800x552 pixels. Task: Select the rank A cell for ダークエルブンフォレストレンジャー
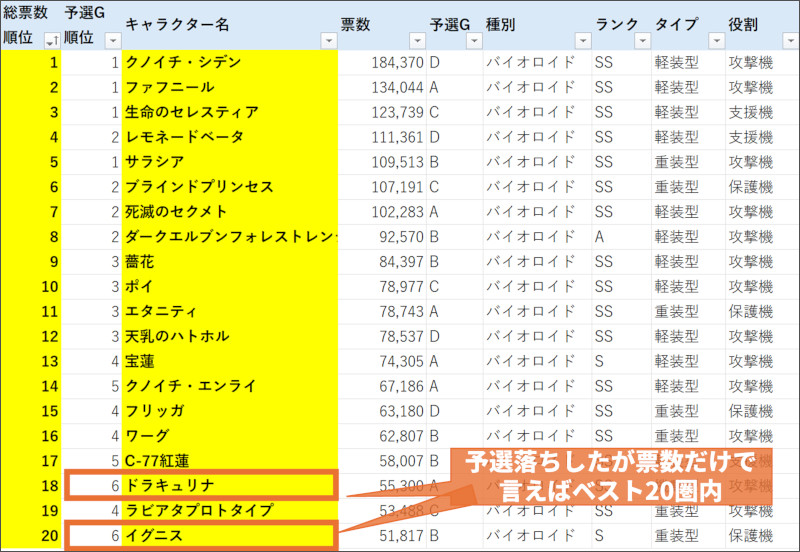pyautogui.click(x=619, y=236)
